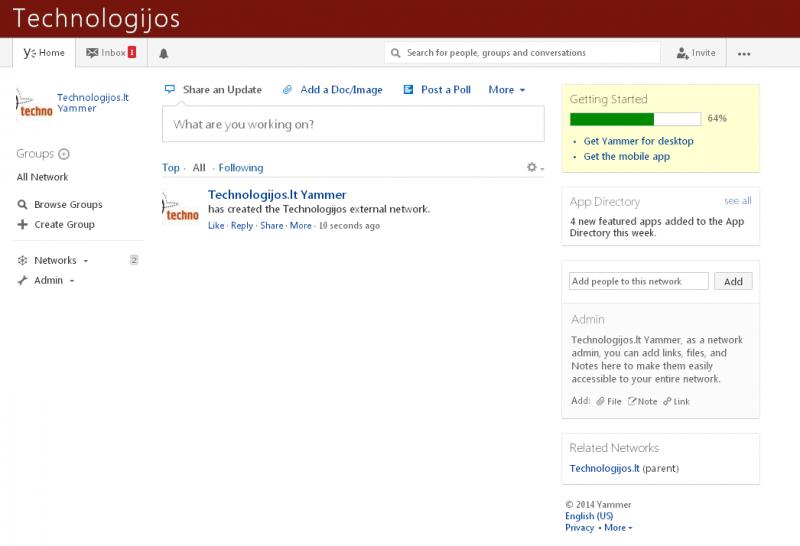Viewport: 800px width, 546px height.
Task: Open Get the mobile app link
Action: click(627, 156)
